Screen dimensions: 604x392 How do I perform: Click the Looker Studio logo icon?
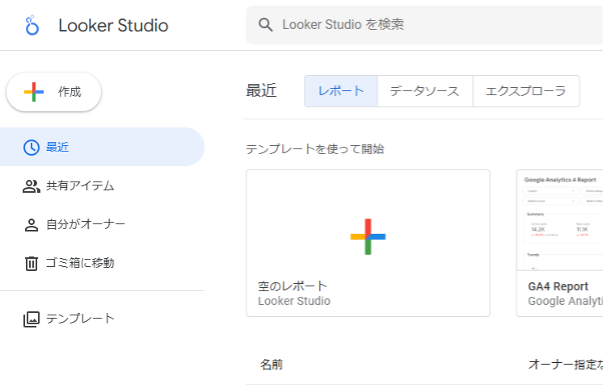pyautogui.click(x=32, y=25)
